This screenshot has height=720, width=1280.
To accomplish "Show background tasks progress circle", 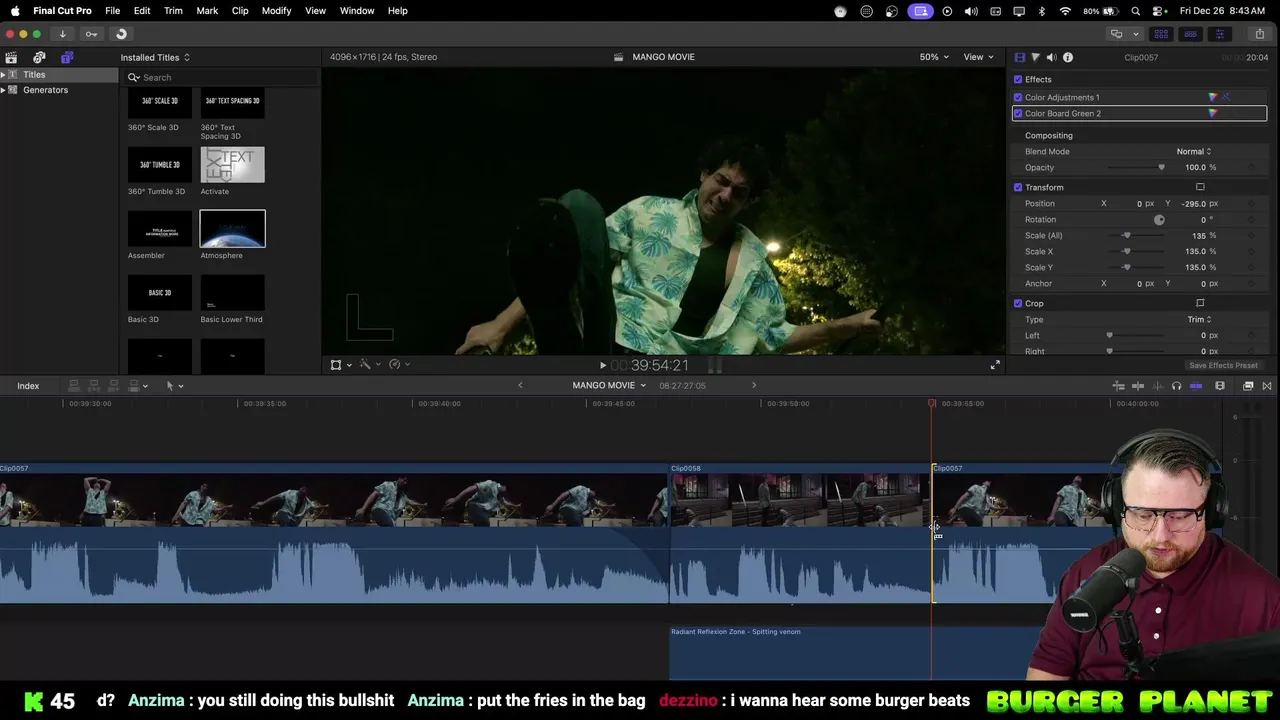I will [x=121, y=34].
